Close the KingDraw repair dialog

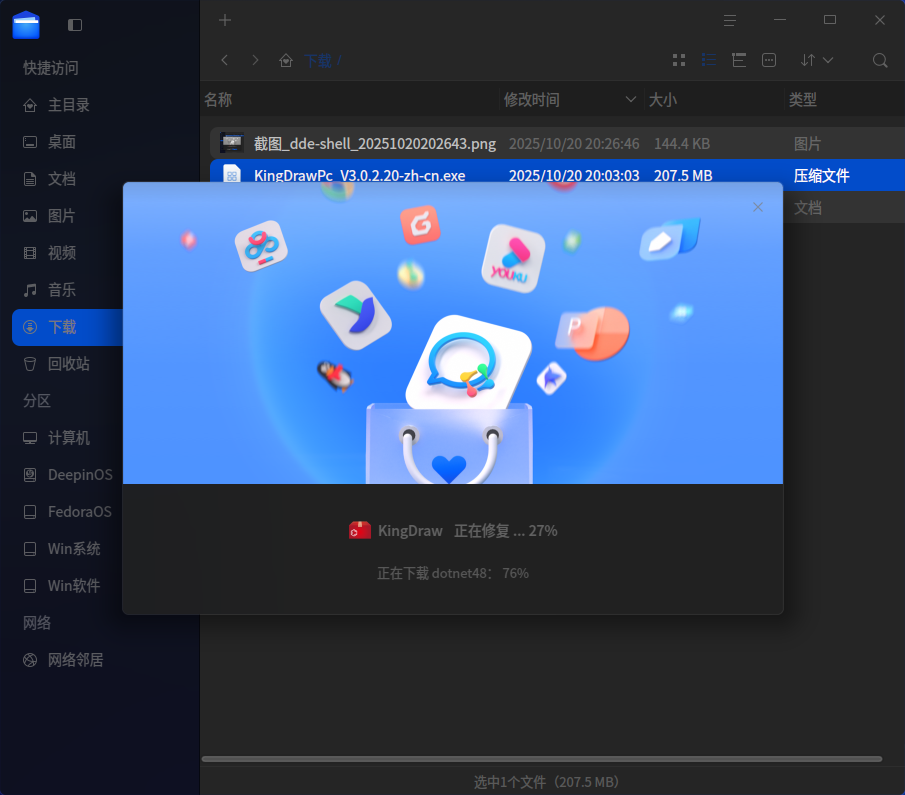tap(758, 207)
